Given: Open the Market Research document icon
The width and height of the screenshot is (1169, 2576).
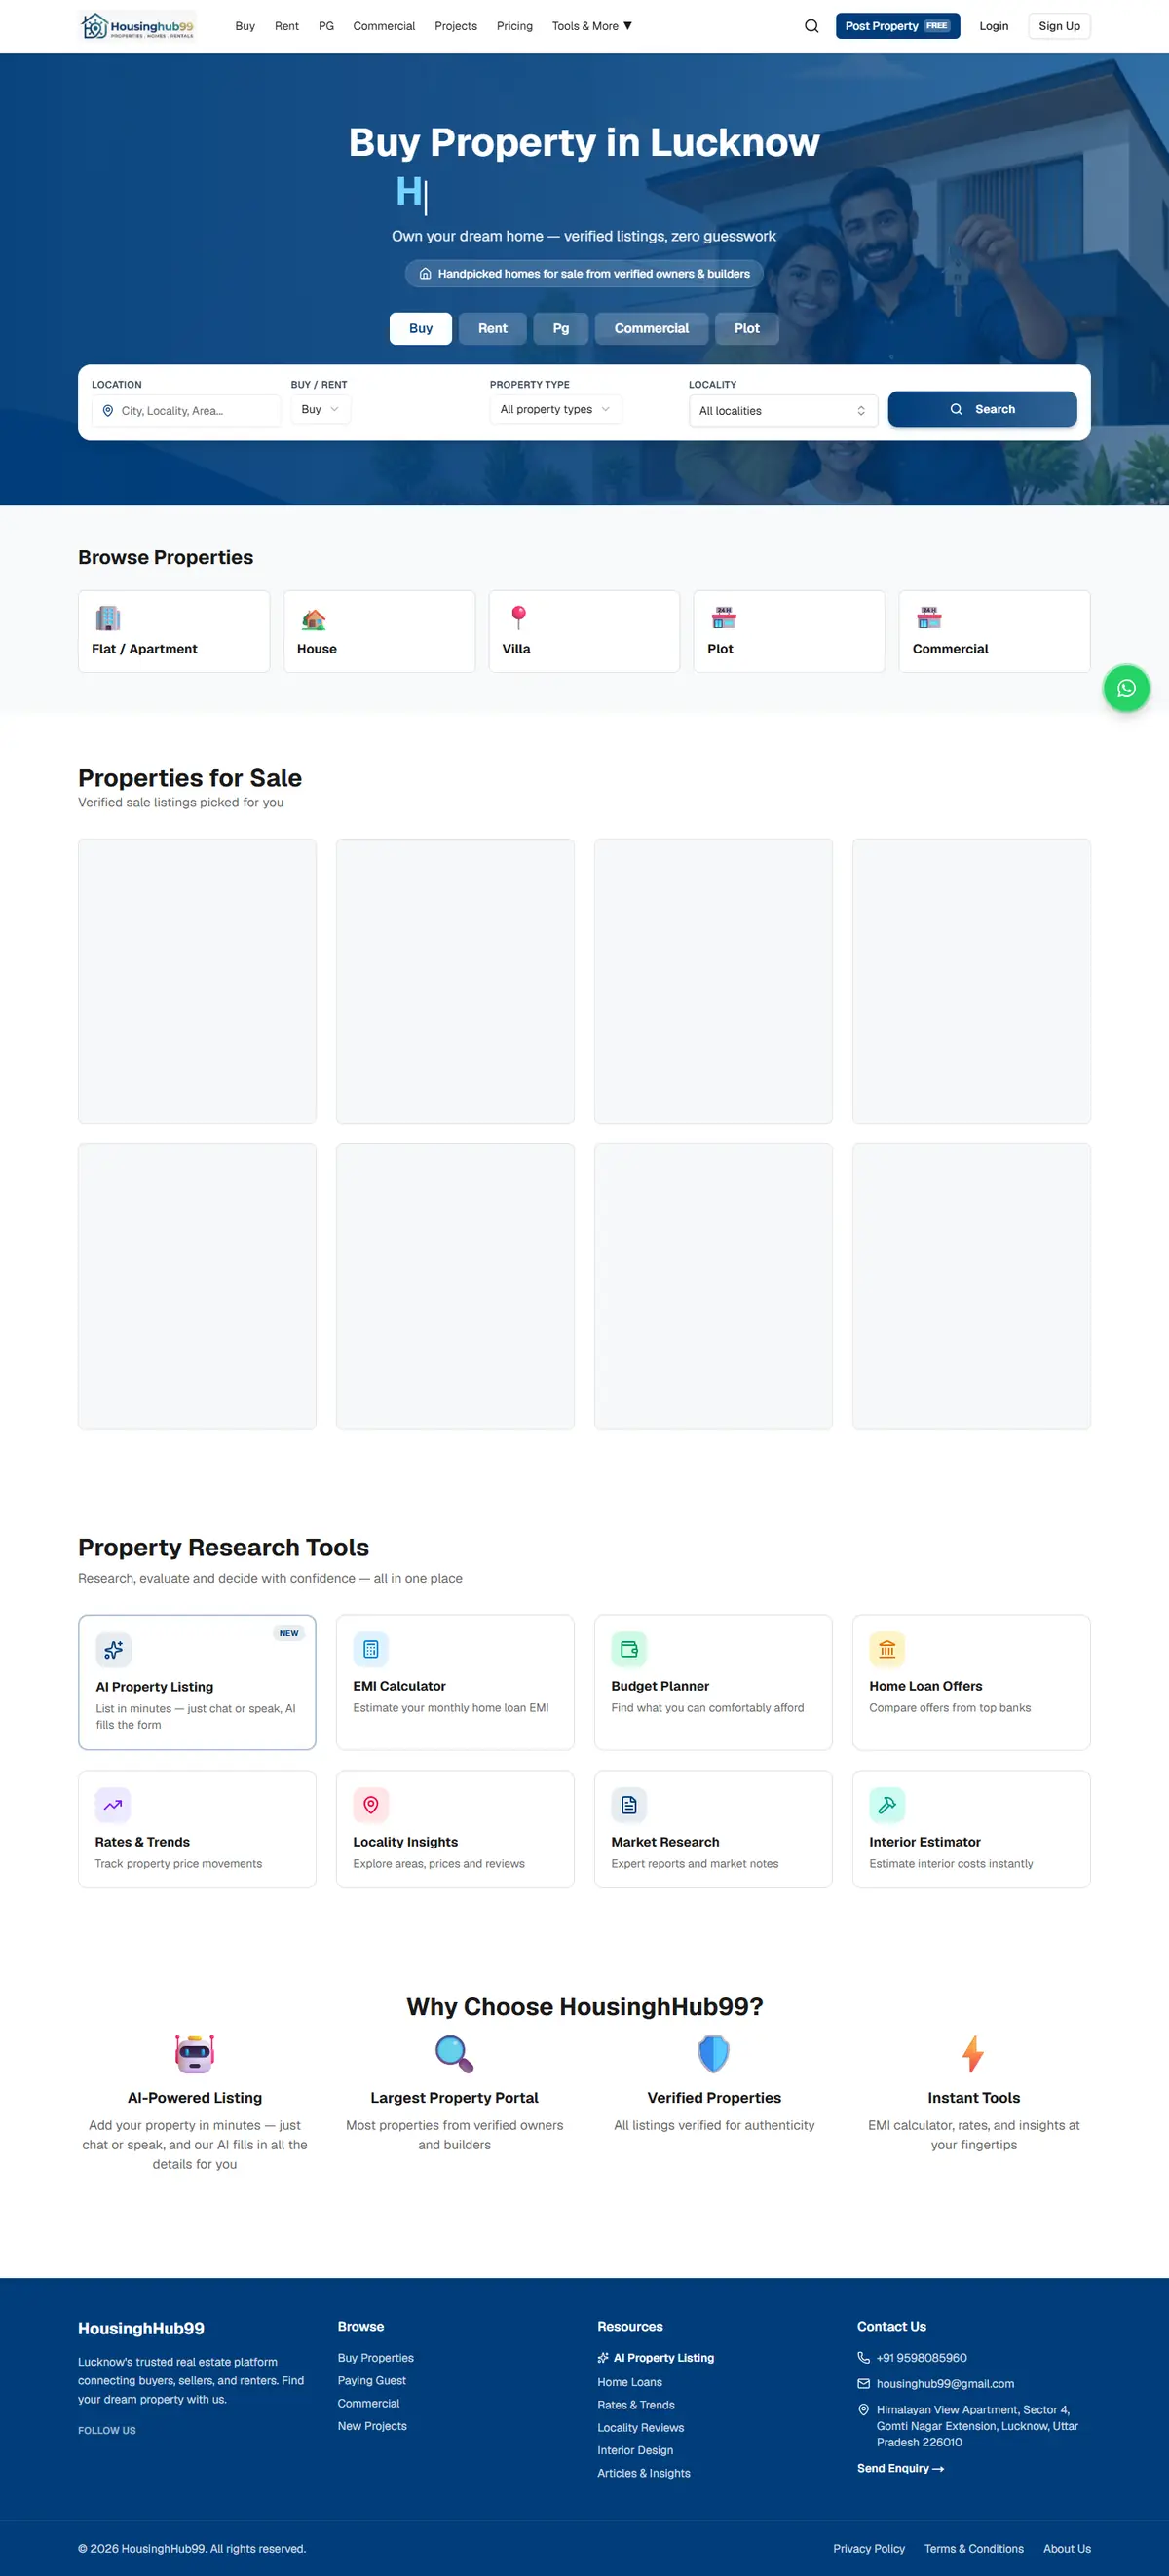Looking at the screenshot, I should click(629, 1805).
